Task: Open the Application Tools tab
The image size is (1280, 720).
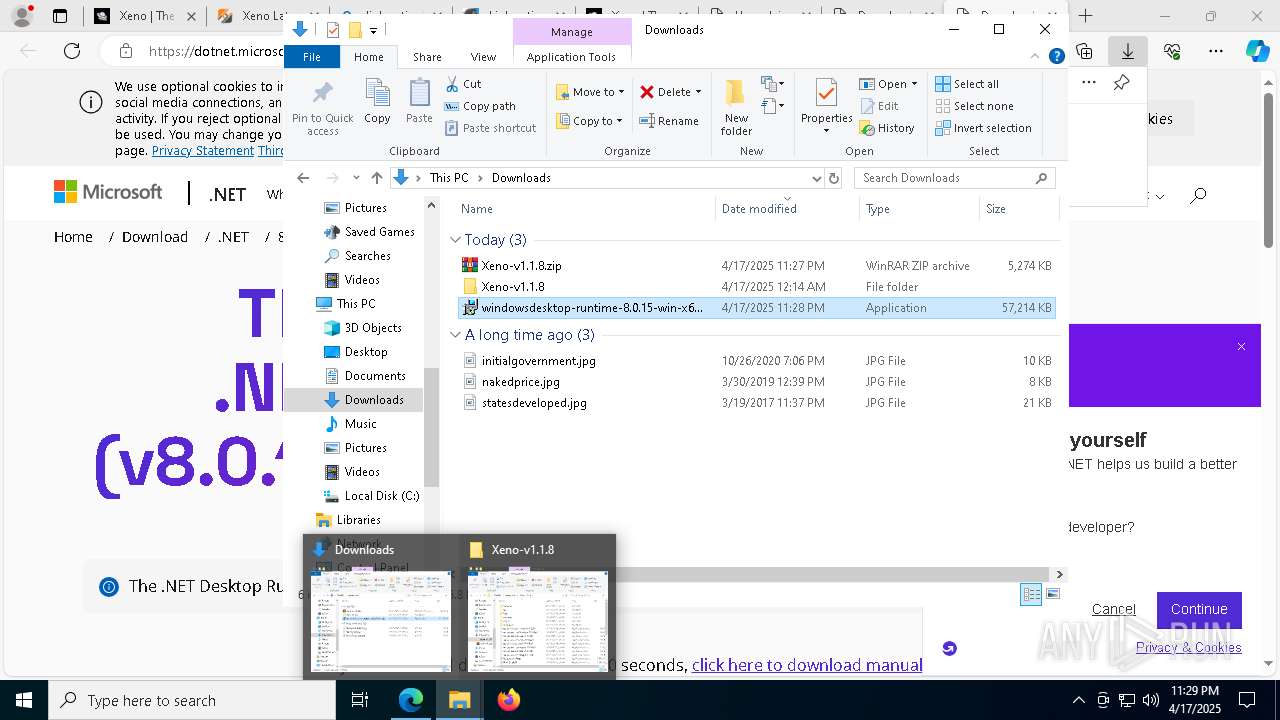Action: click(571, 57)
